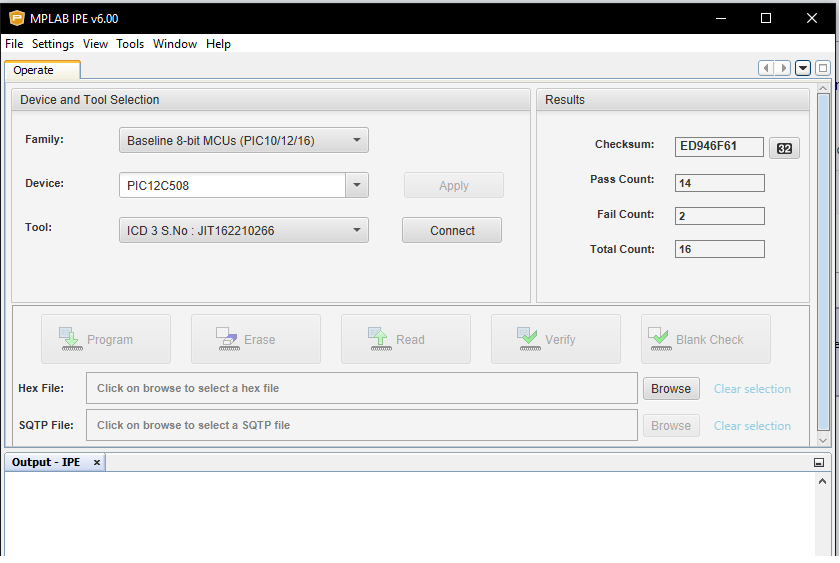Maximize the Operate panel window icon

tap(823, 68)
